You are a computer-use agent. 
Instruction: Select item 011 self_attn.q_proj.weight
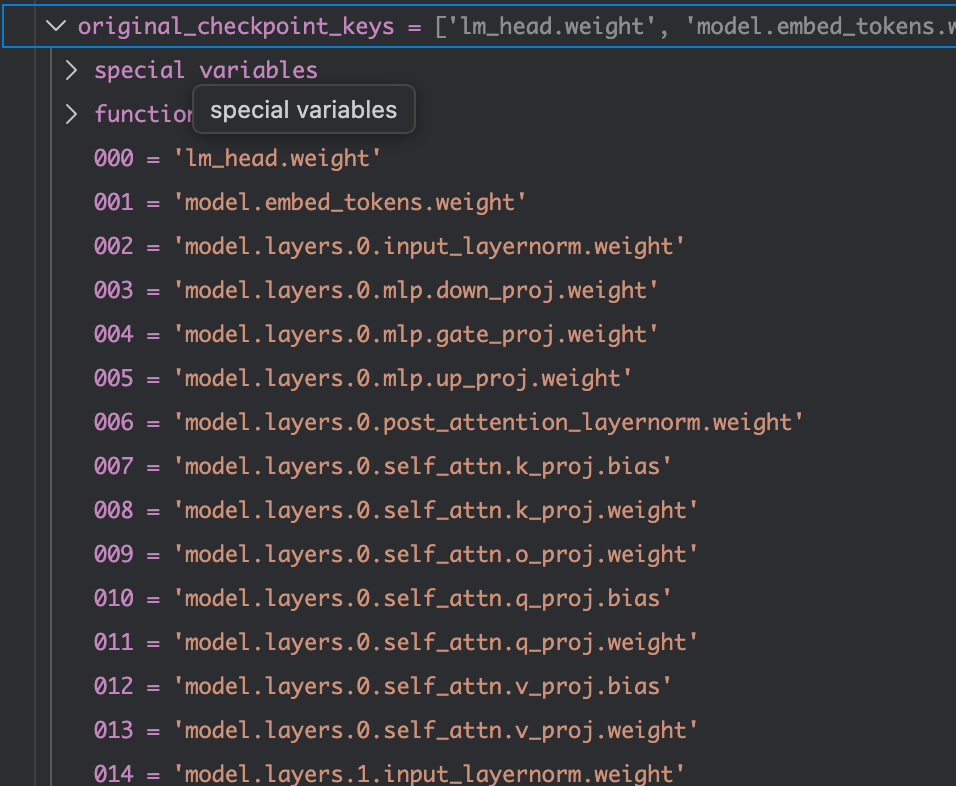(x=396, y=642)
